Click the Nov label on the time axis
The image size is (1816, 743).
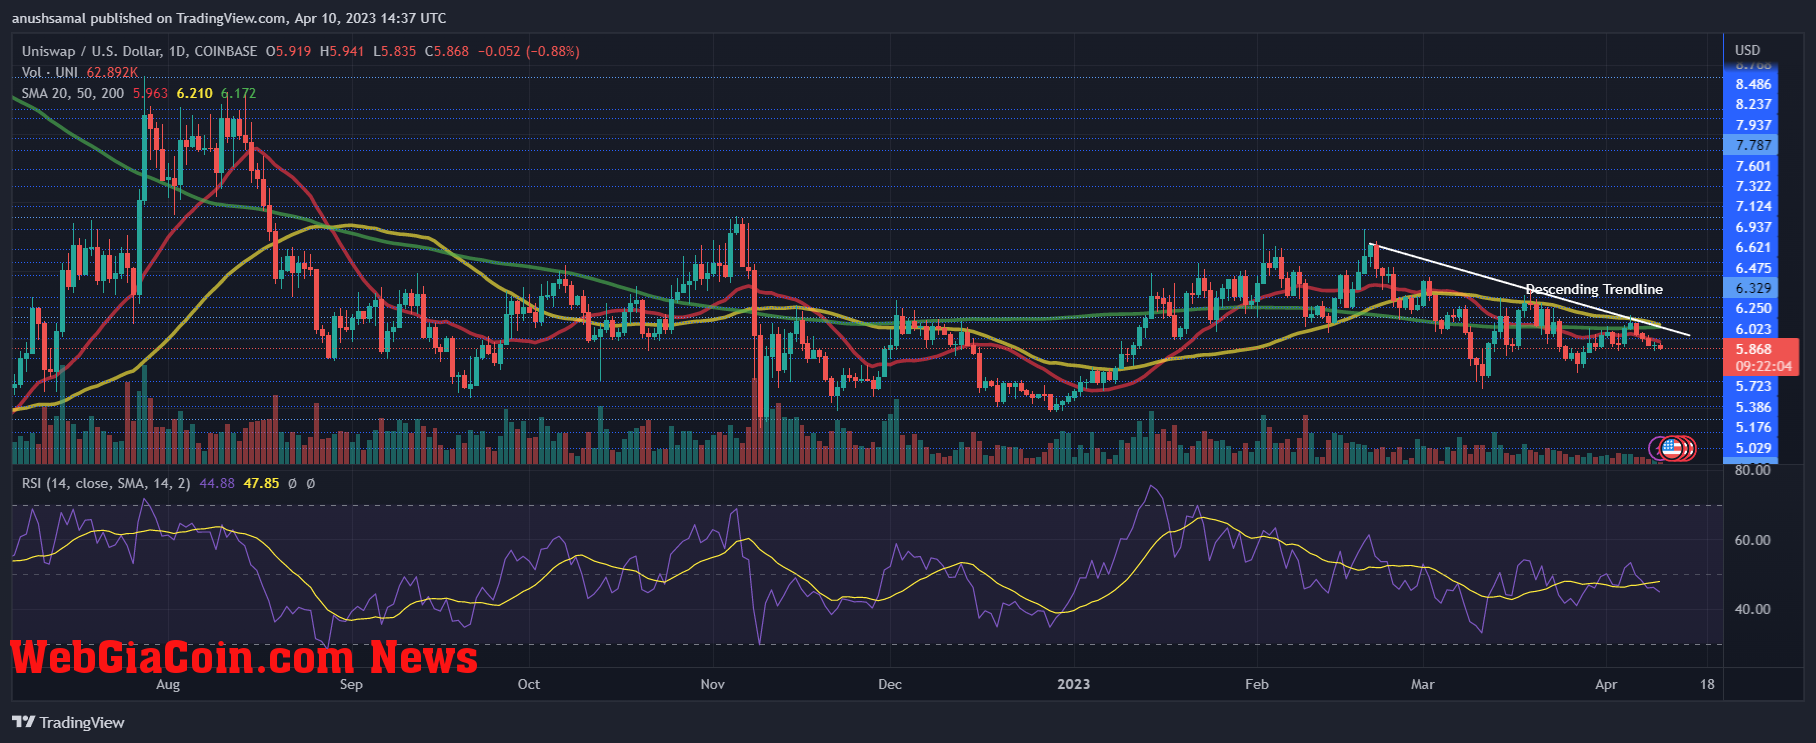point(712,684)
